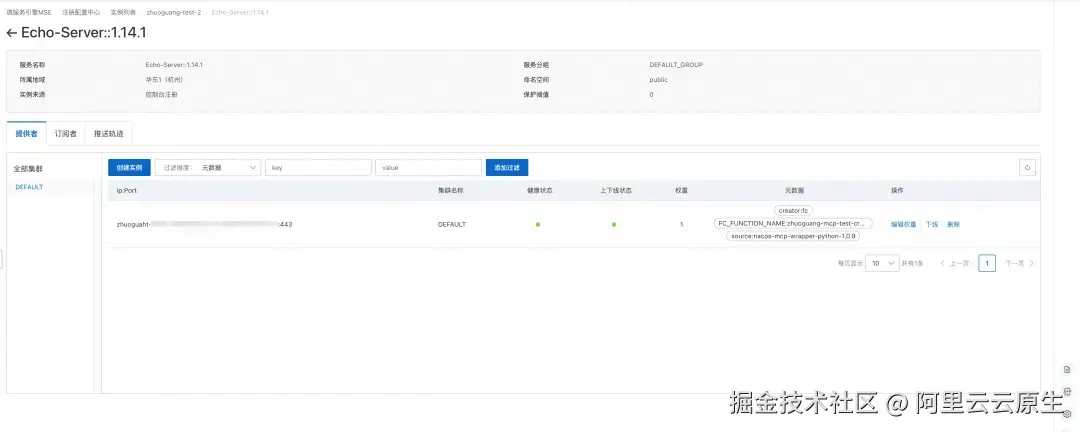Viewport: 1080px width, 432px height.
Task: Click the next page button 下一页
Action: [x=1019, y=263]
